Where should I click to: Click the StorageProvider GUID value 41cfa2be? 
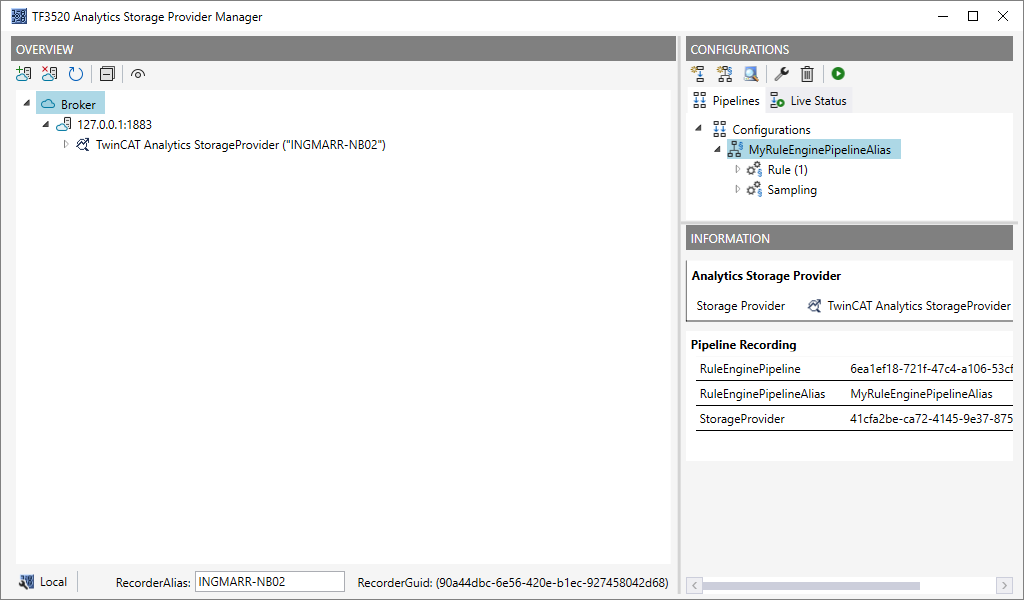(x=931, y=419)
